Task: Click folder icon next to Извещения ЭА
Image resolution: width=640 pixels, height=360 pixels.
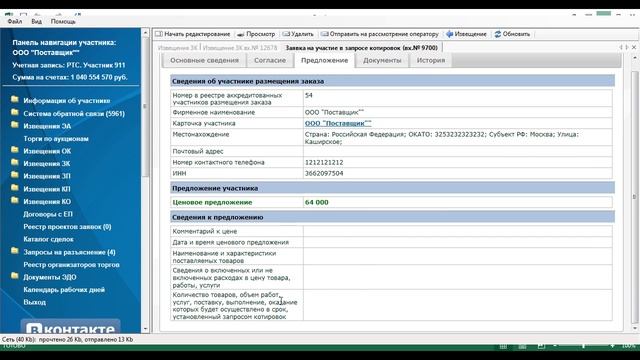Action: point(15,125)
